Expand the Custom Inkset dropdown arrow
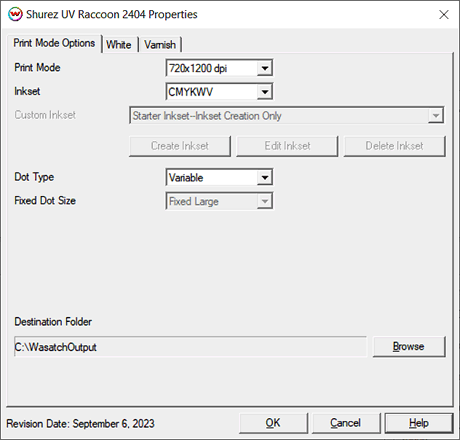Image resolution: width=460 pixels, height=440 pixels. (435, 116)
